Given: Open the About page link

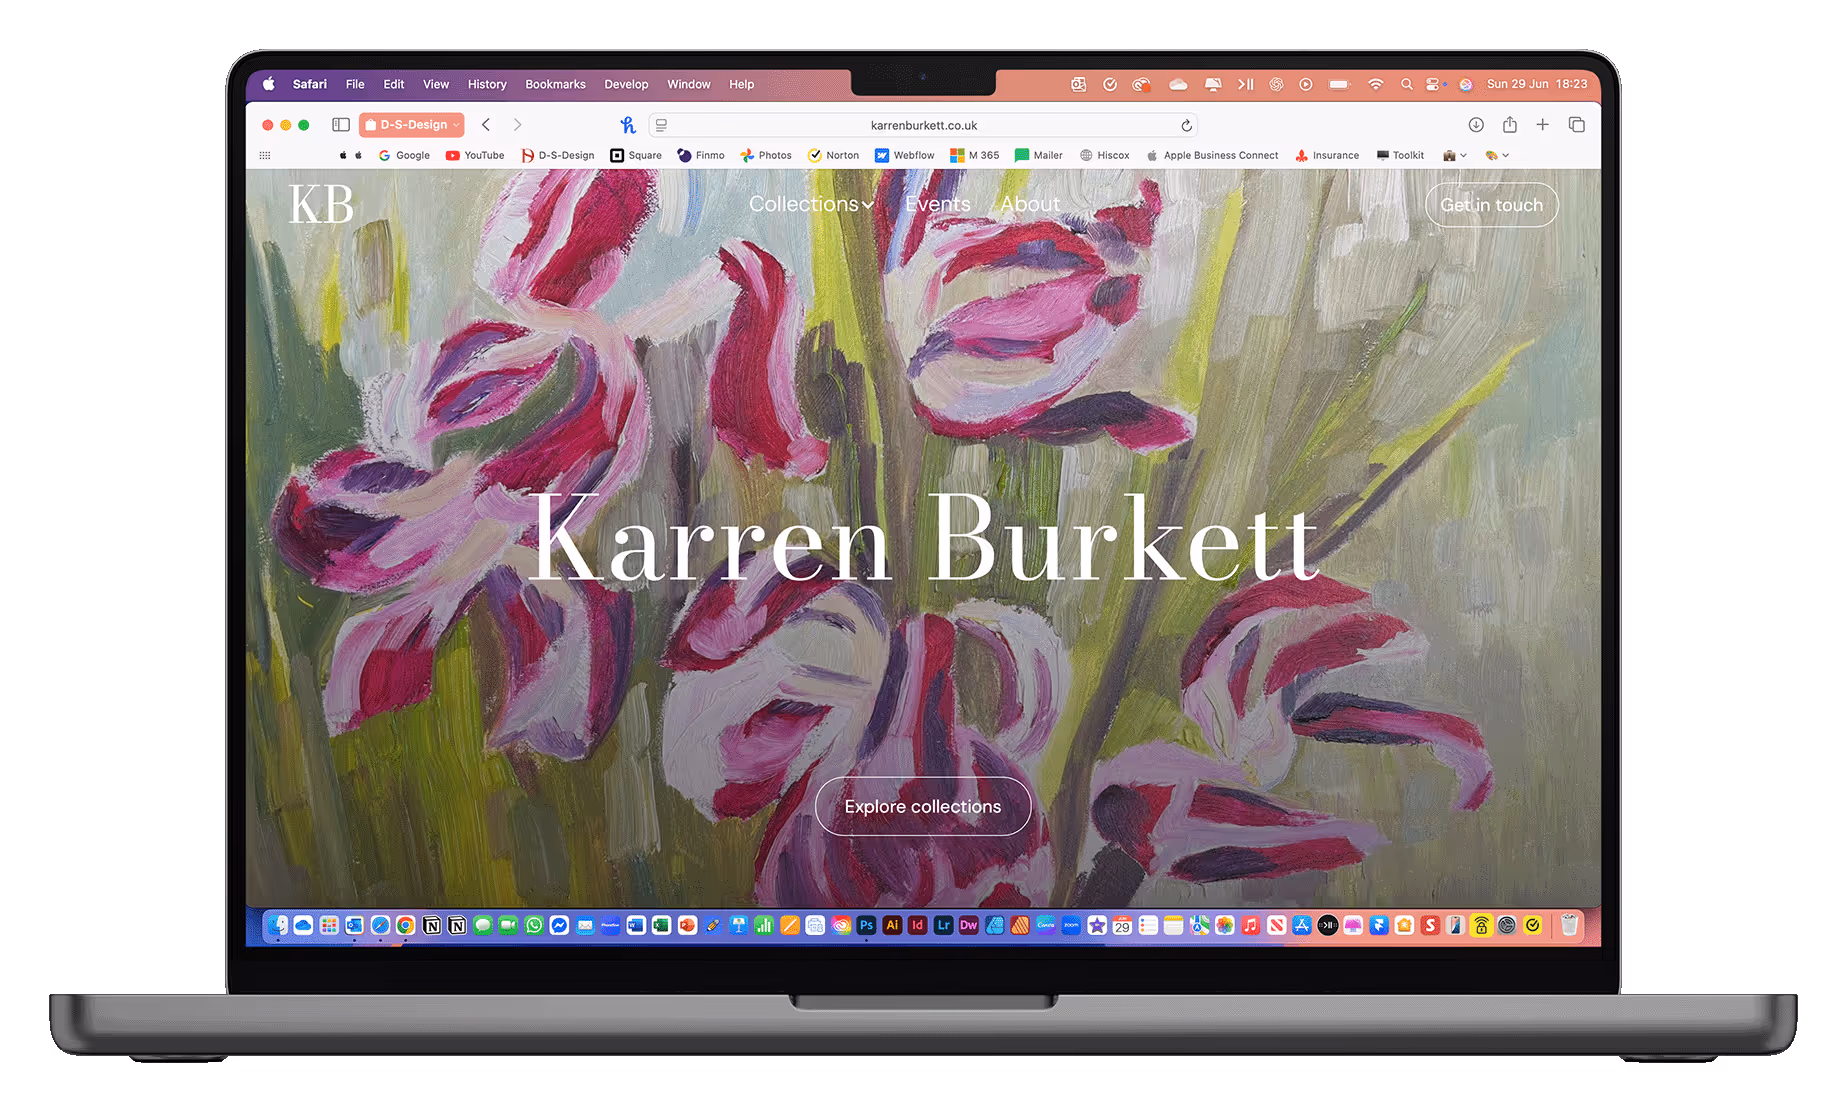Looking at the screenshot, I should (x=1030, y=204).
